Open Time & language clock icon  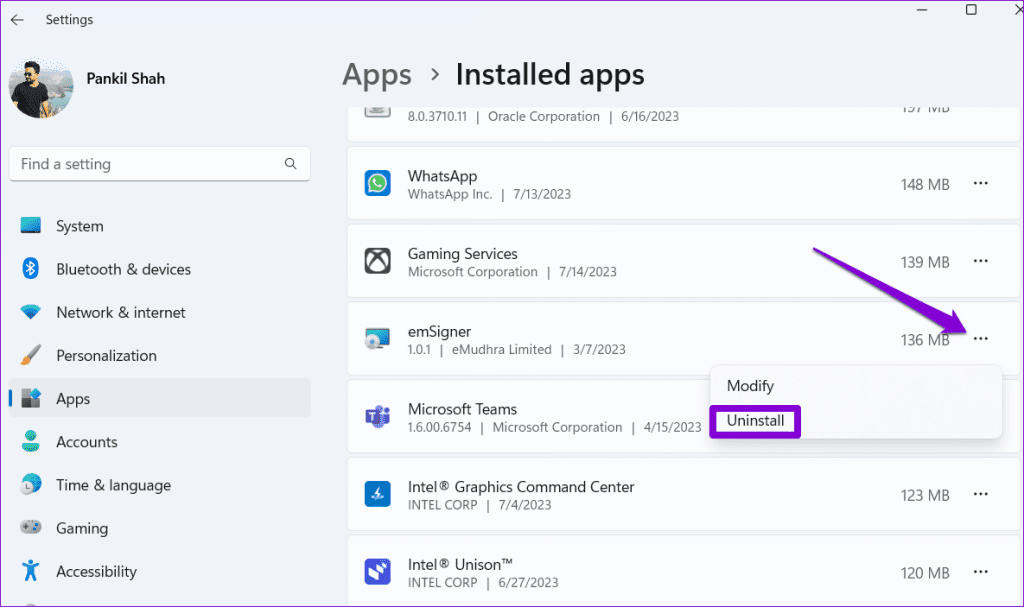(31, 484)
